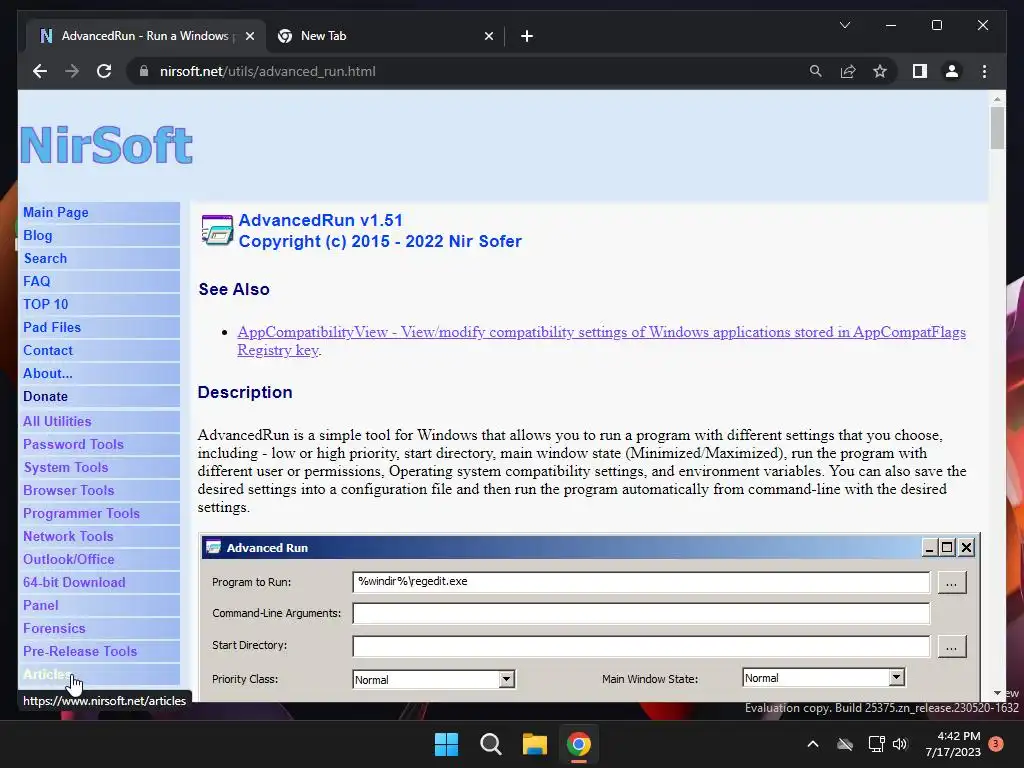Click the AdvancedRun app icon beside the title

coord(217,230)
